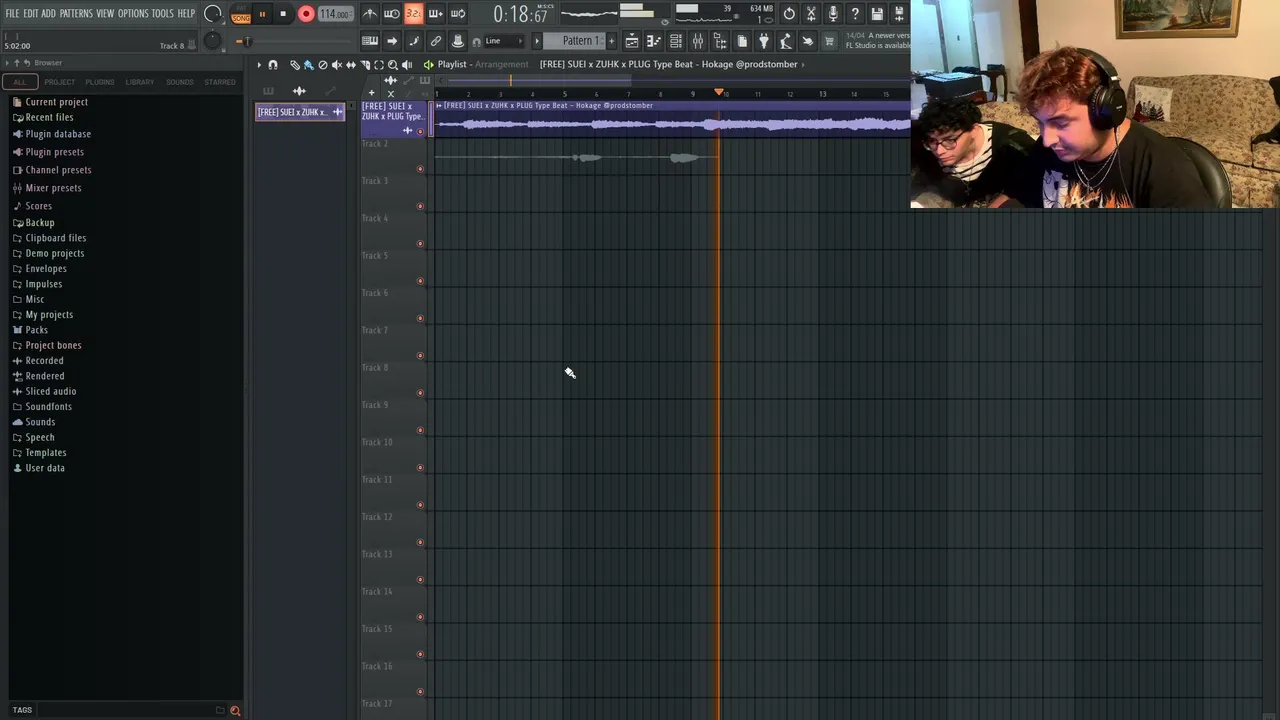Screen dimensions: 1280x720
Task: Select the Delete tool in Playlist
Action: pyautogui.click(x=323, y=64)
